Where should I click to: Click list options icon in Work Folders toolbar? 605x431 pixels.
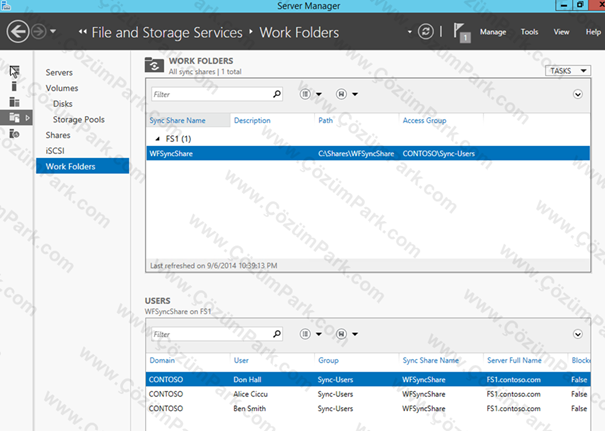305,94
